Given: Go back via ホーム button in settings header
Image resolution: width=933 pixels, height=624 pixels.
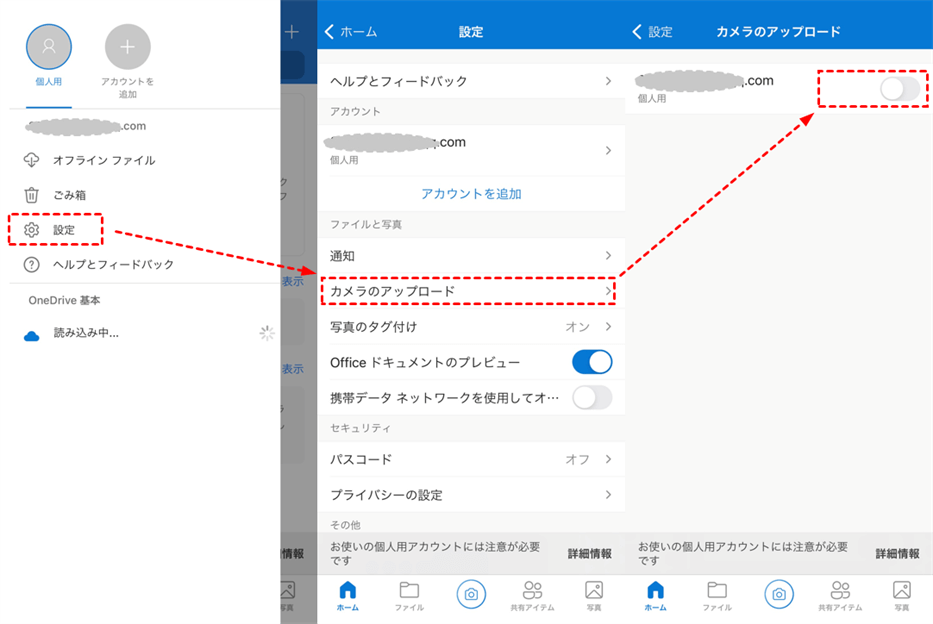Looking at the screenshot, I should coord(351,32).
